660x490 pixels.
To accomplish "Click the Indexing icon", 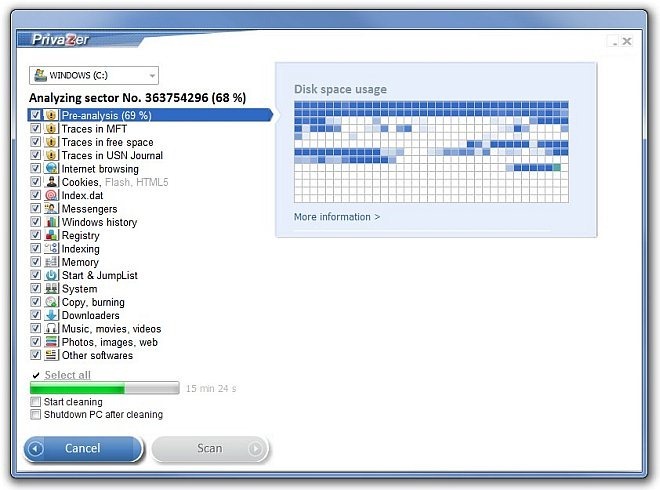I will (x=51, y=248).
